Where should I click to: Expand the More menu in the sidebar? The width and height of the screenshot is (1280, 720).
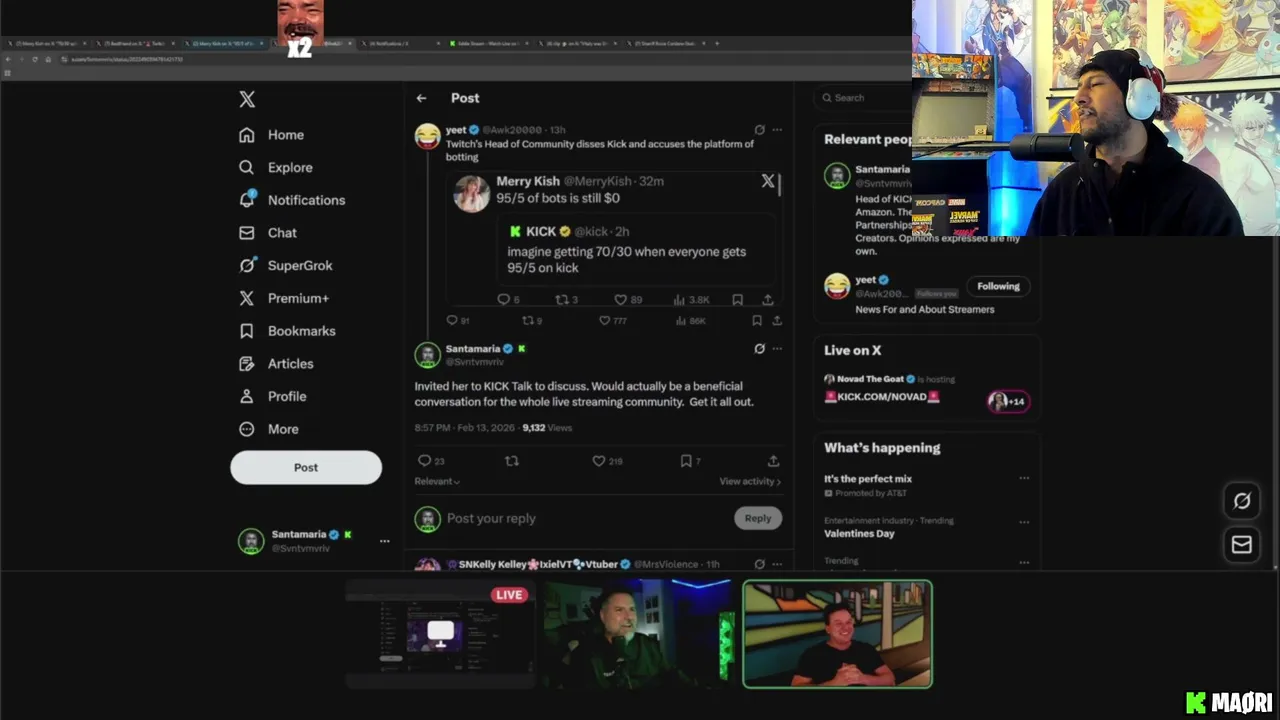point(269,429)
